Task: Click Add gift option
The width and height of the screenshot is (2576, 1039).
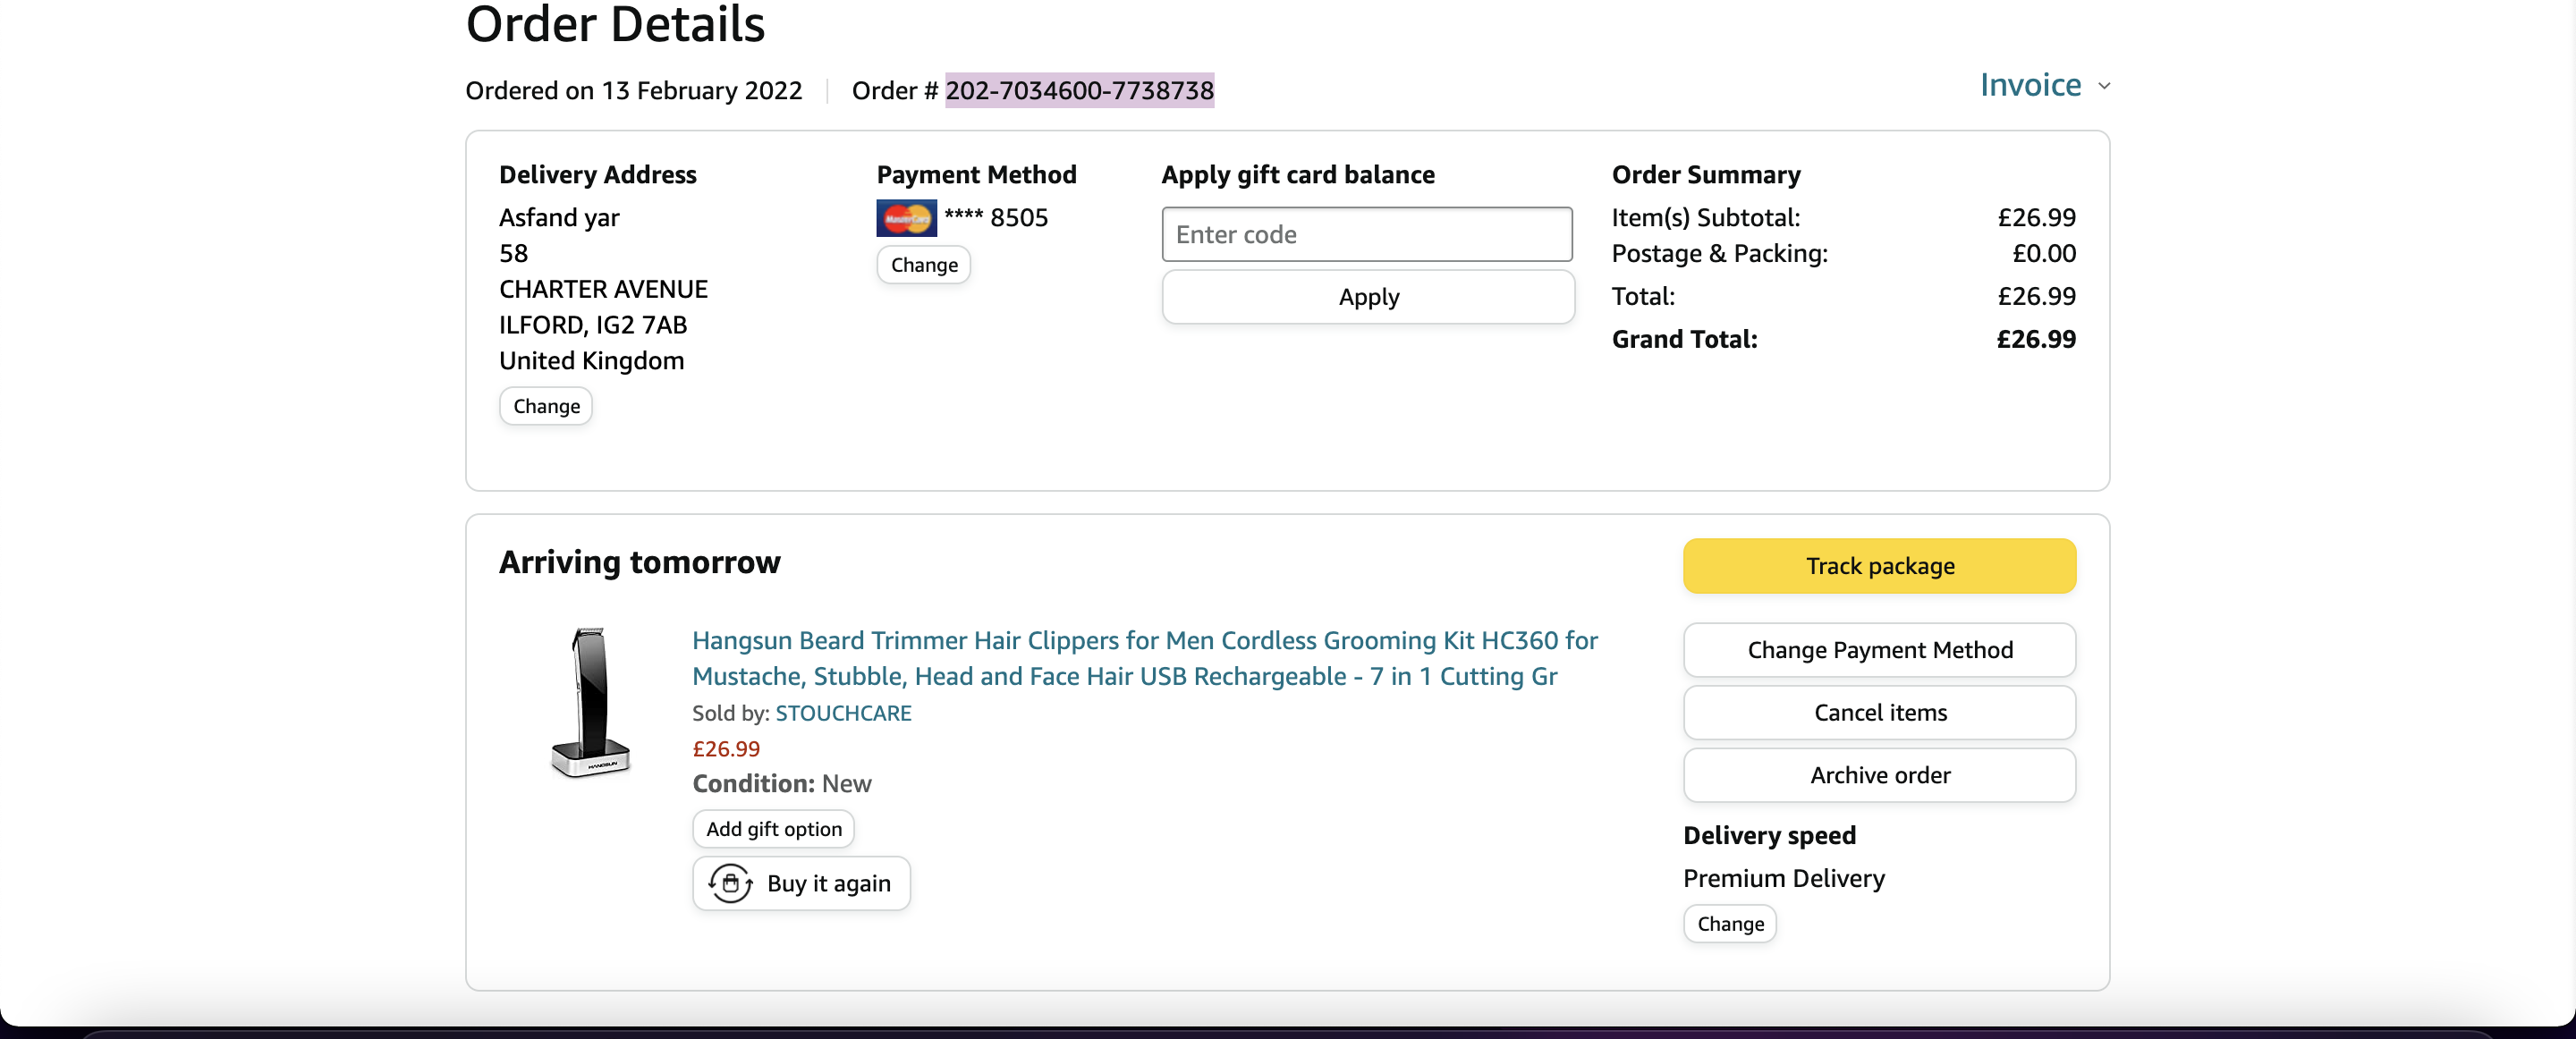Action: (x=773, y=829)
